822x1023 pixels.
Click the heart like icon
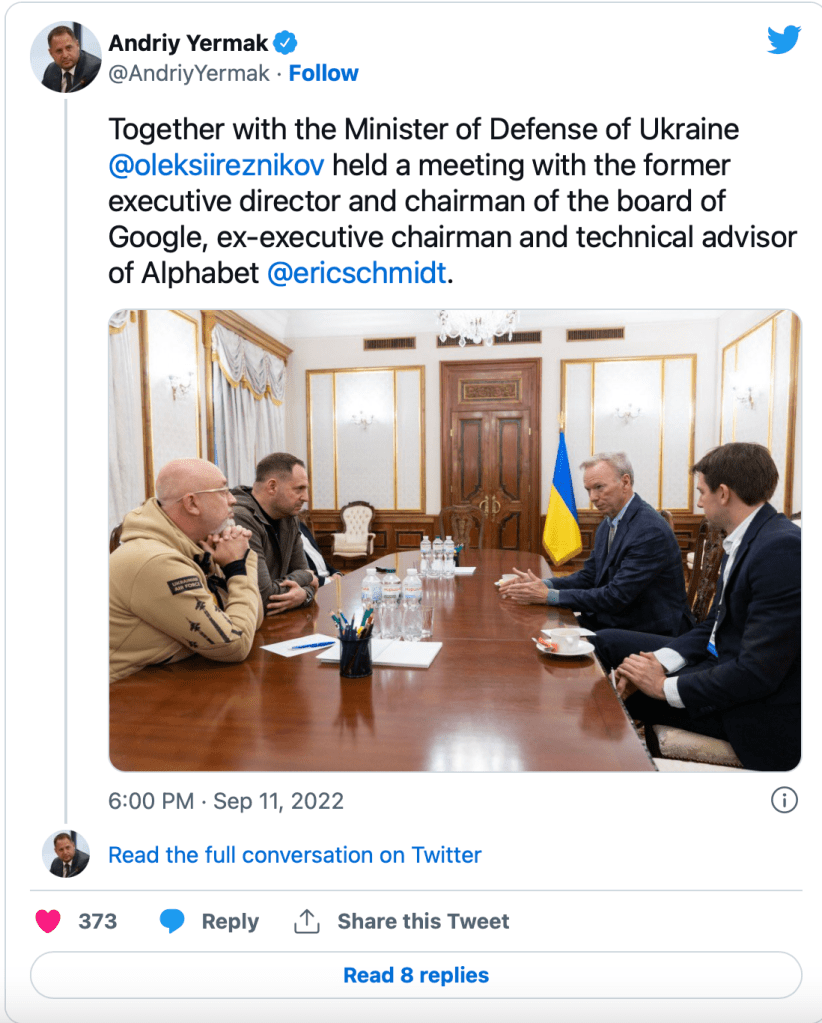[48, 921]
